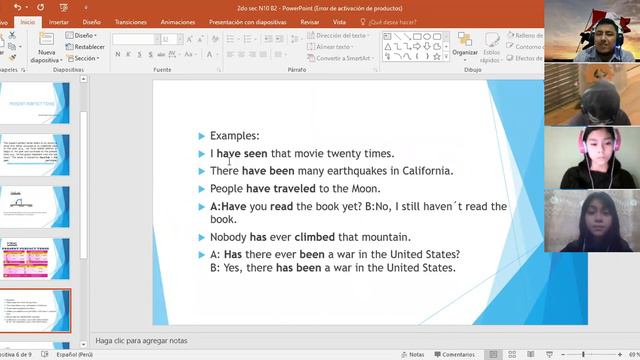Select the Present Perfect Tense title slide thumbnail
Screen dimensions: 640x360
35,103
